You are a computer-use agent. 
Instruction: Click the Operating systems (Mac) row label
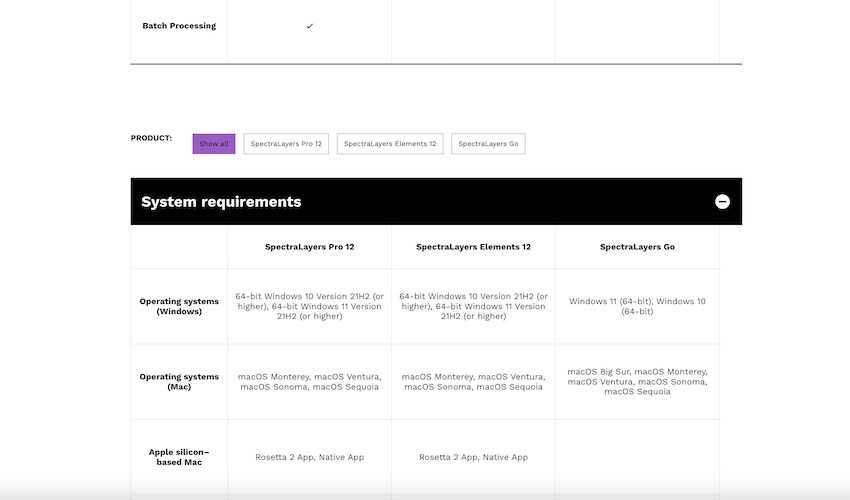(x=179, y=382)
